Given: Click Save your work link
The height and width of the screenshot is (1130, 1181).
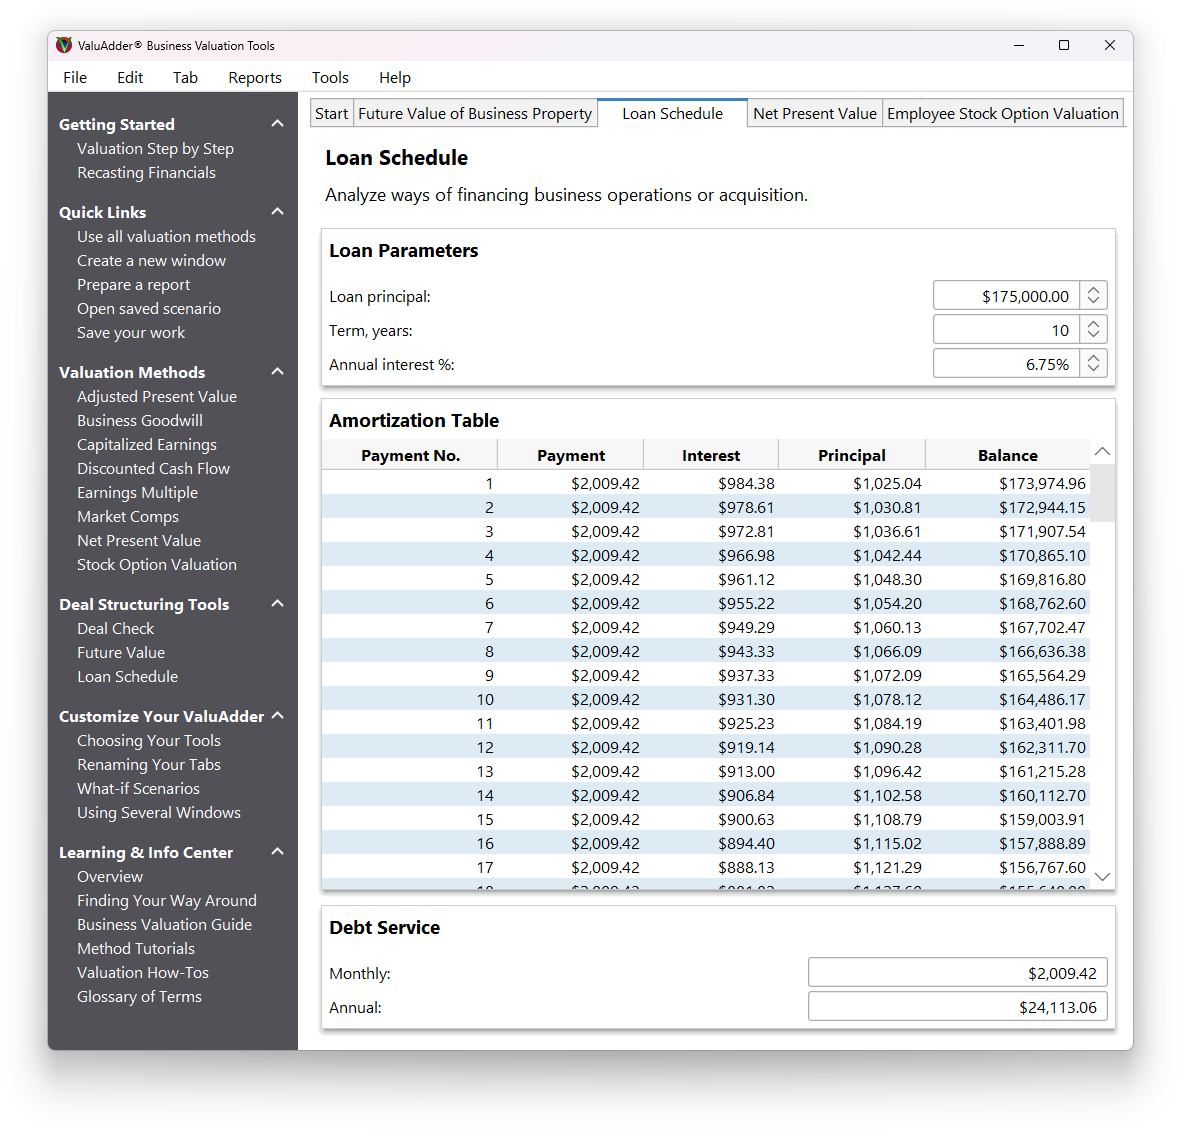Looking at the screenshot, I should pyautogui.click(x=131, y=333).
